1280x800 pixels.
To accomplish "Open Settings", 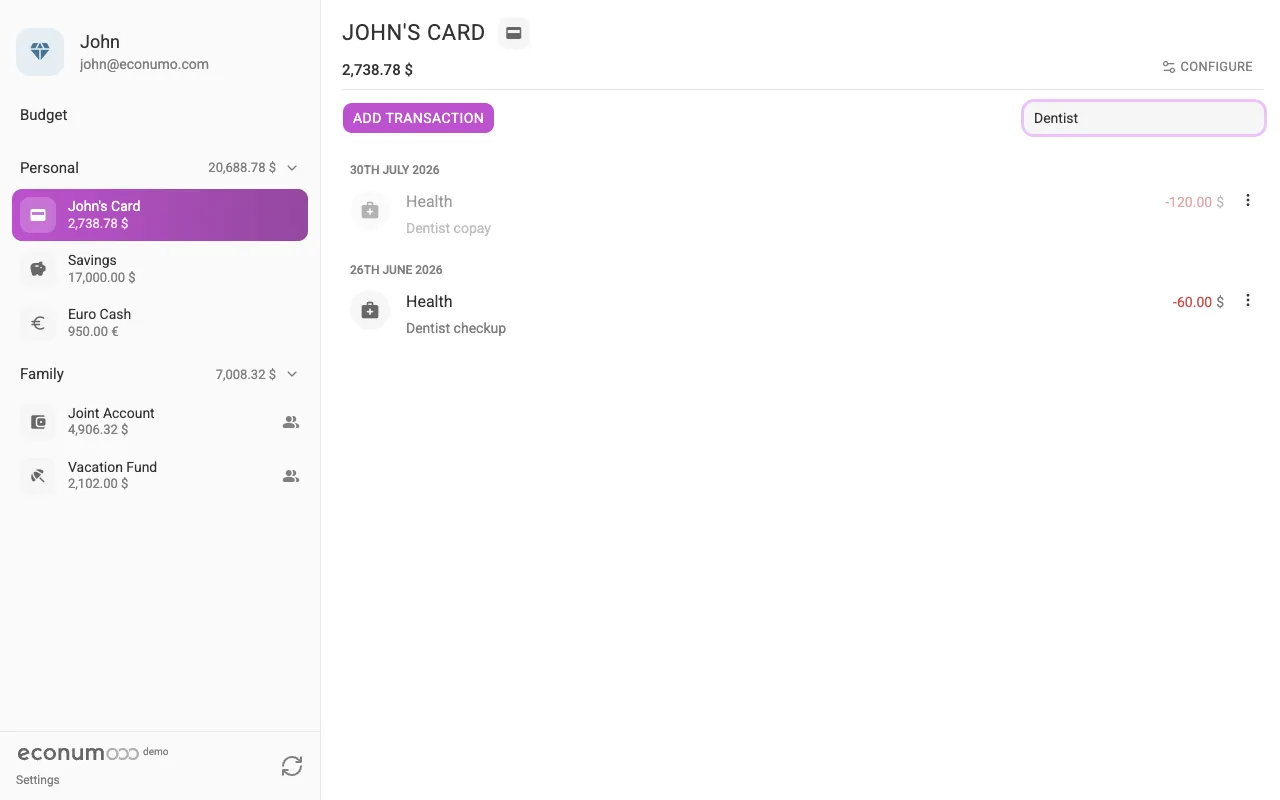I will 38,780.
